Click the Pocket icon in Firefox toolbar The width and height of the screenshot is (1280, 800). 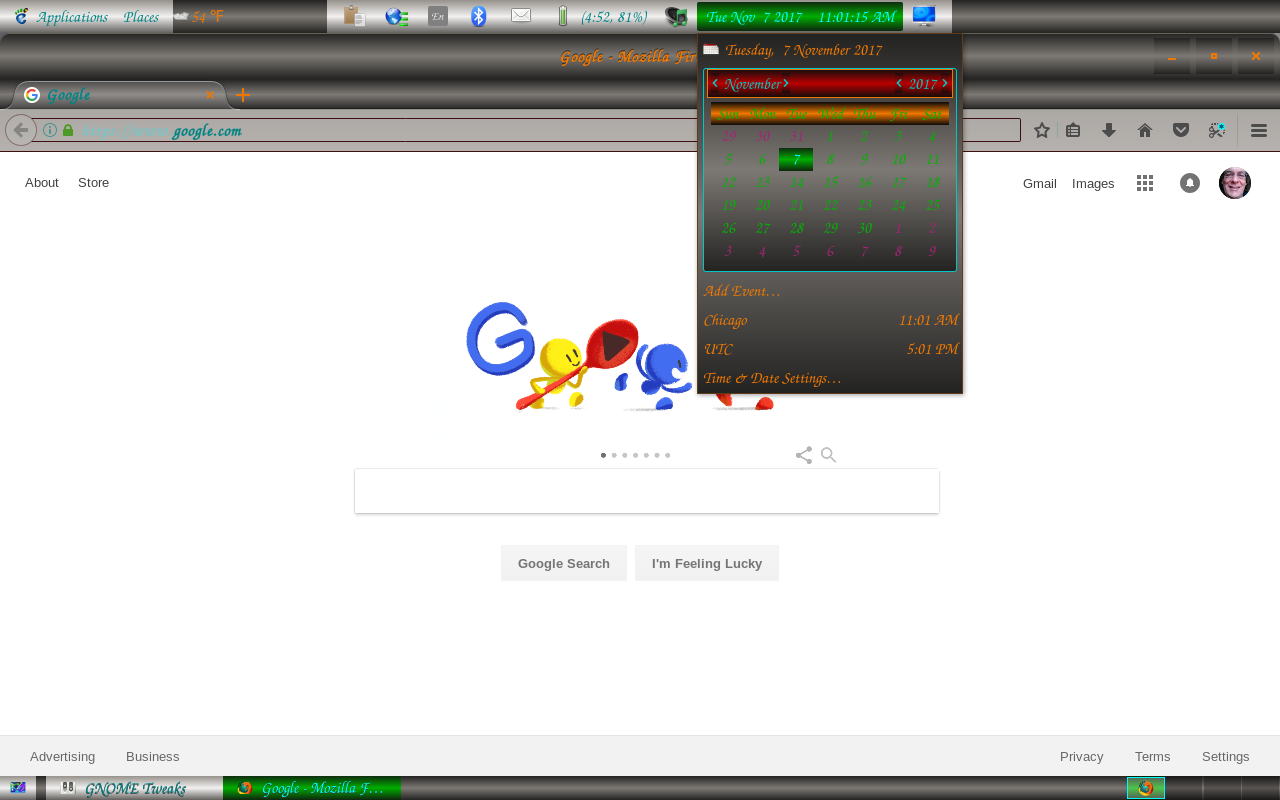[x=1181, y=130]
